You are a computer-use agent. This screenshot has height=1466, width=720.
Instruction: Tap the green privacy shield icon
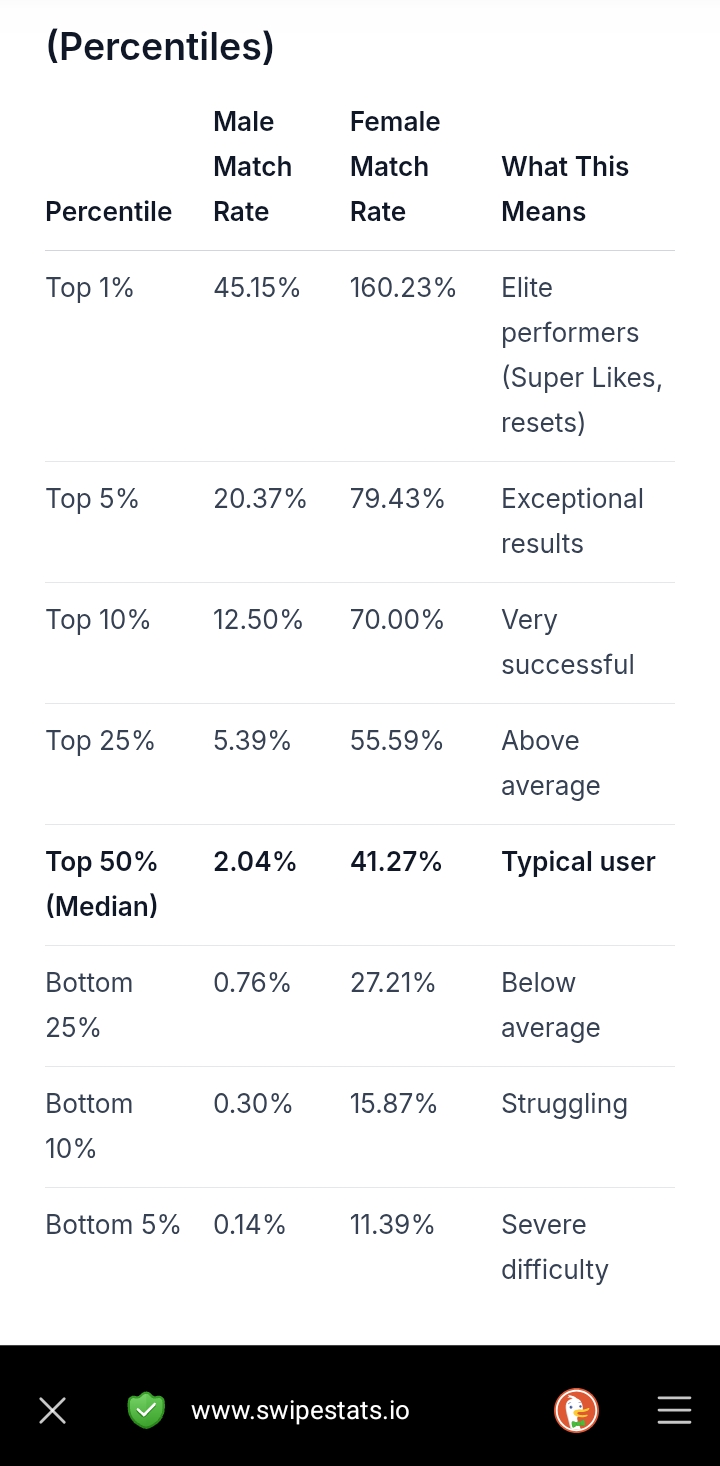(x=146, y=1410)
